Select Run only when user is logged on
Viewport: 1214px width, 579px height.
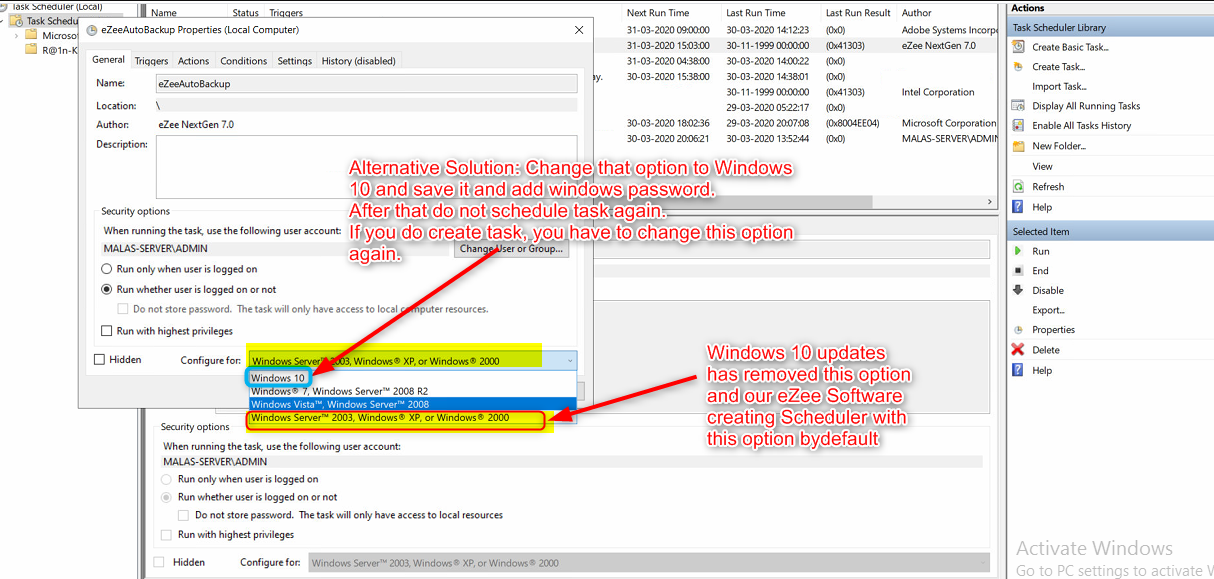click(x=107, y=269)
